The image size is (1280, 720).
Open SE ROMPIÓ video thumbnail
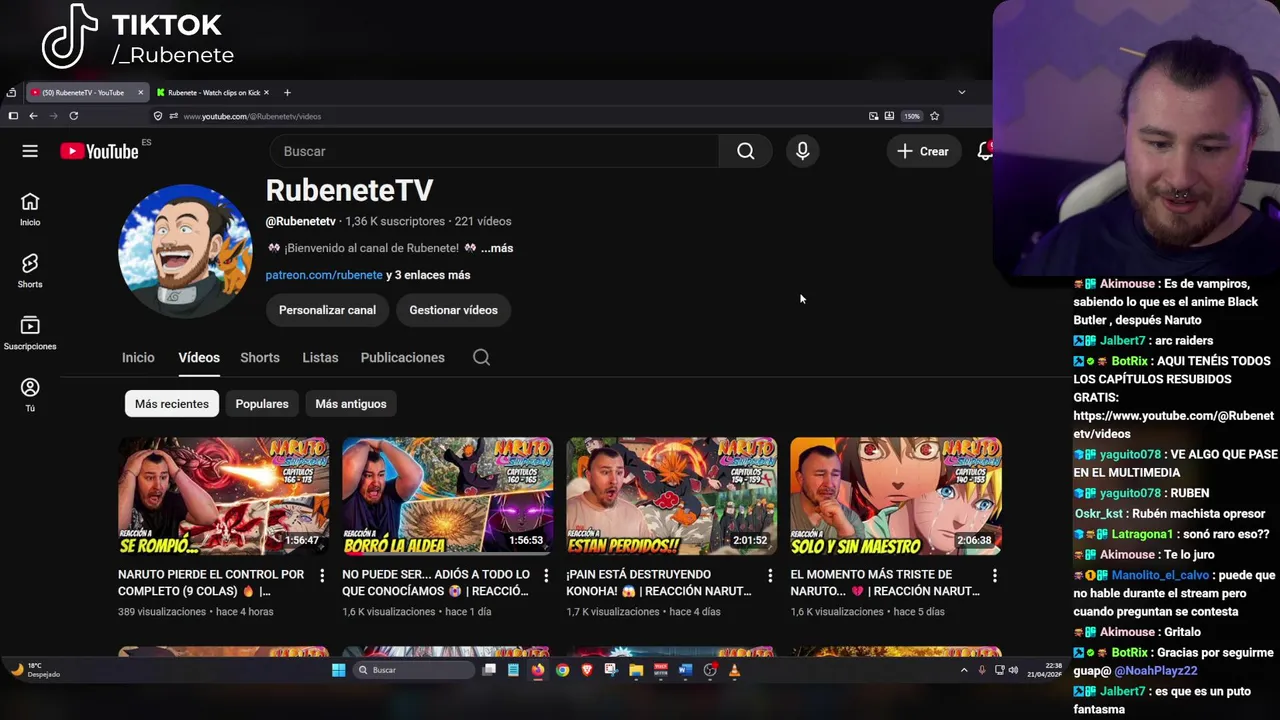coord(223,496)
